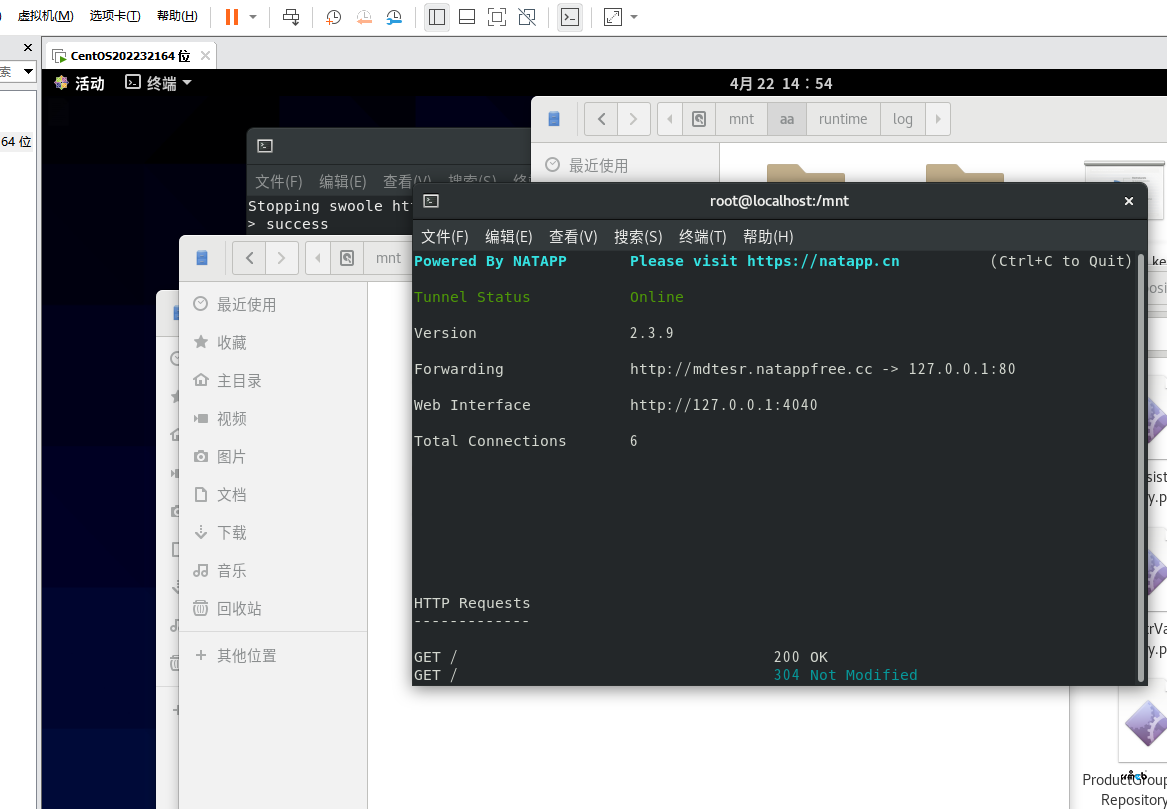The image size is (1167, 809).
Task: Open 编辑(E) menu in the swoole terminal
Action: click(343, 182)
